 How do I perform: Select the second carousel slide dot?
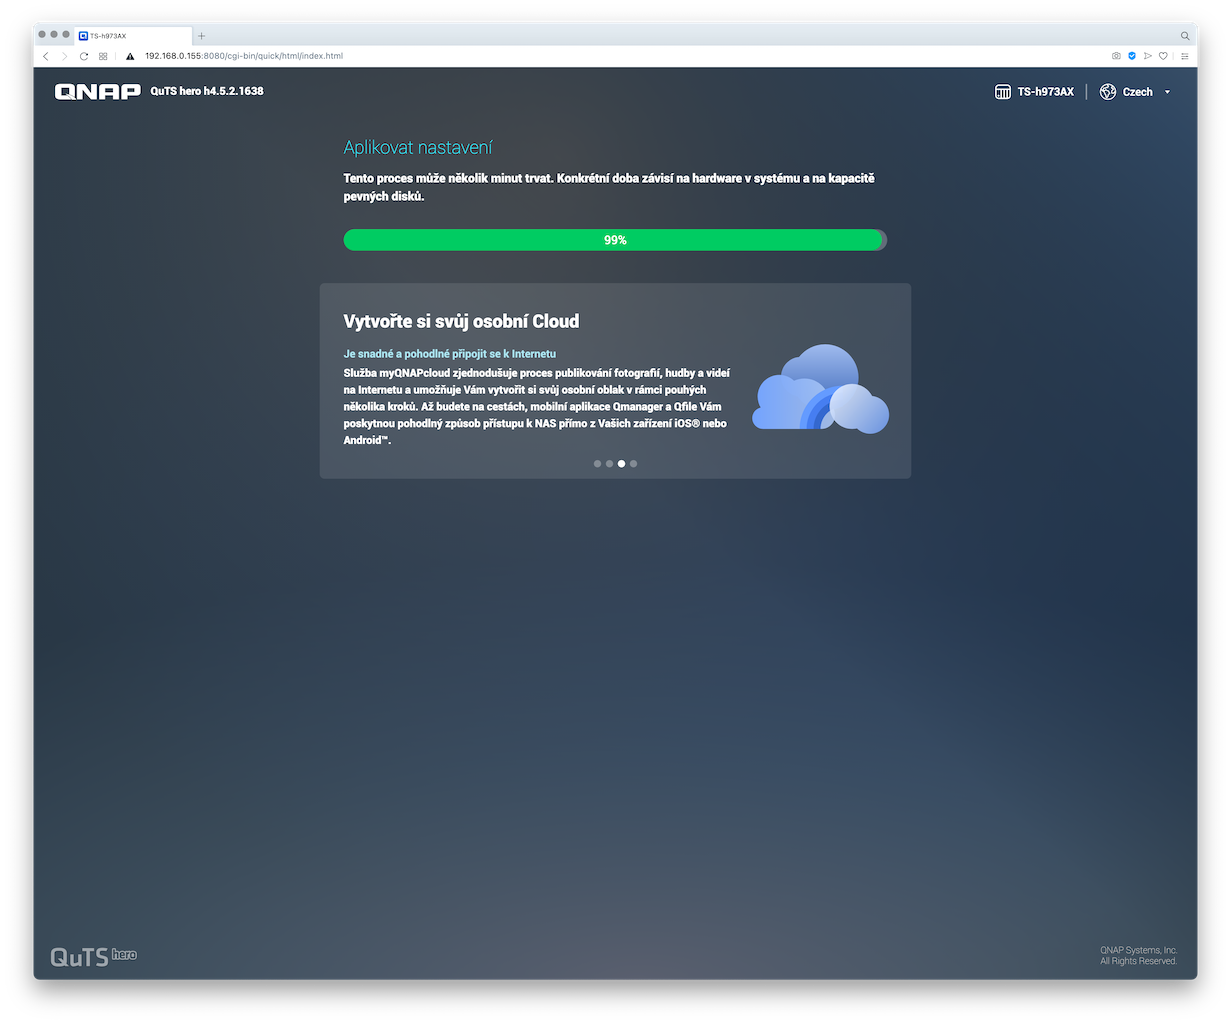click(x=609, y=464)
